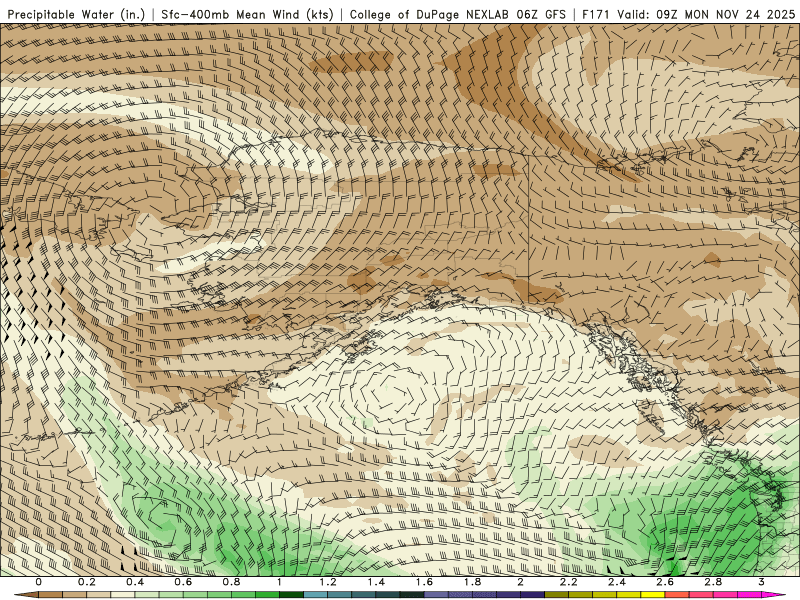The height and width of the screenshot is (600, 800).
Task: Click the "F171" forecast hour text
Action: pos(596,14)
